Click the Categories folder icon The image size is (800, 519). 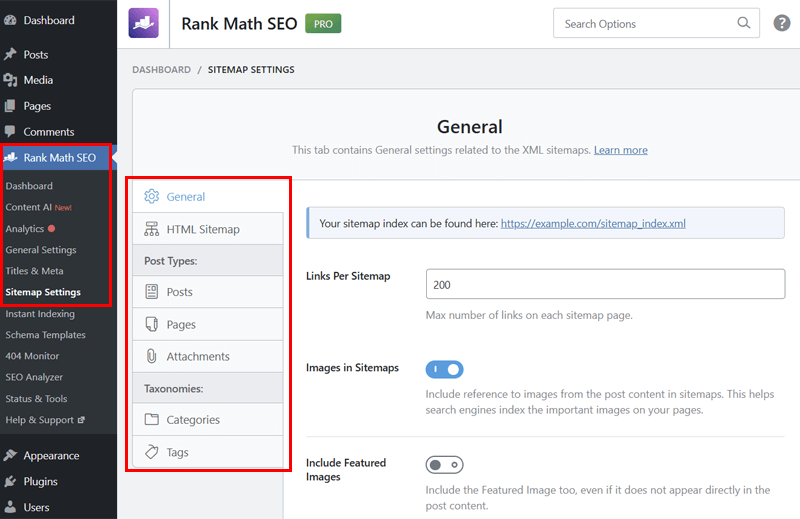pyautogui.click(x=152, y=419)
